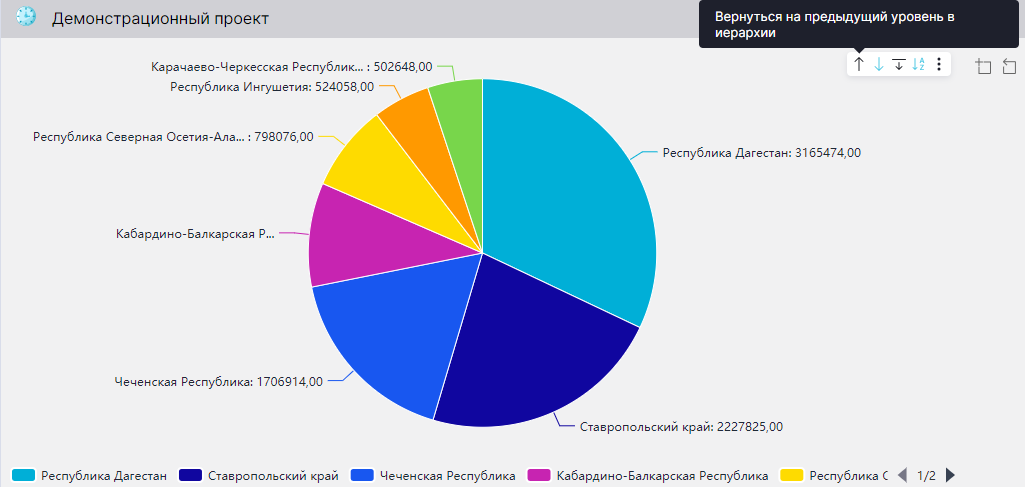1025x487 pixels.
Task: Go to next legend page
Action: [x=950, y=475]
